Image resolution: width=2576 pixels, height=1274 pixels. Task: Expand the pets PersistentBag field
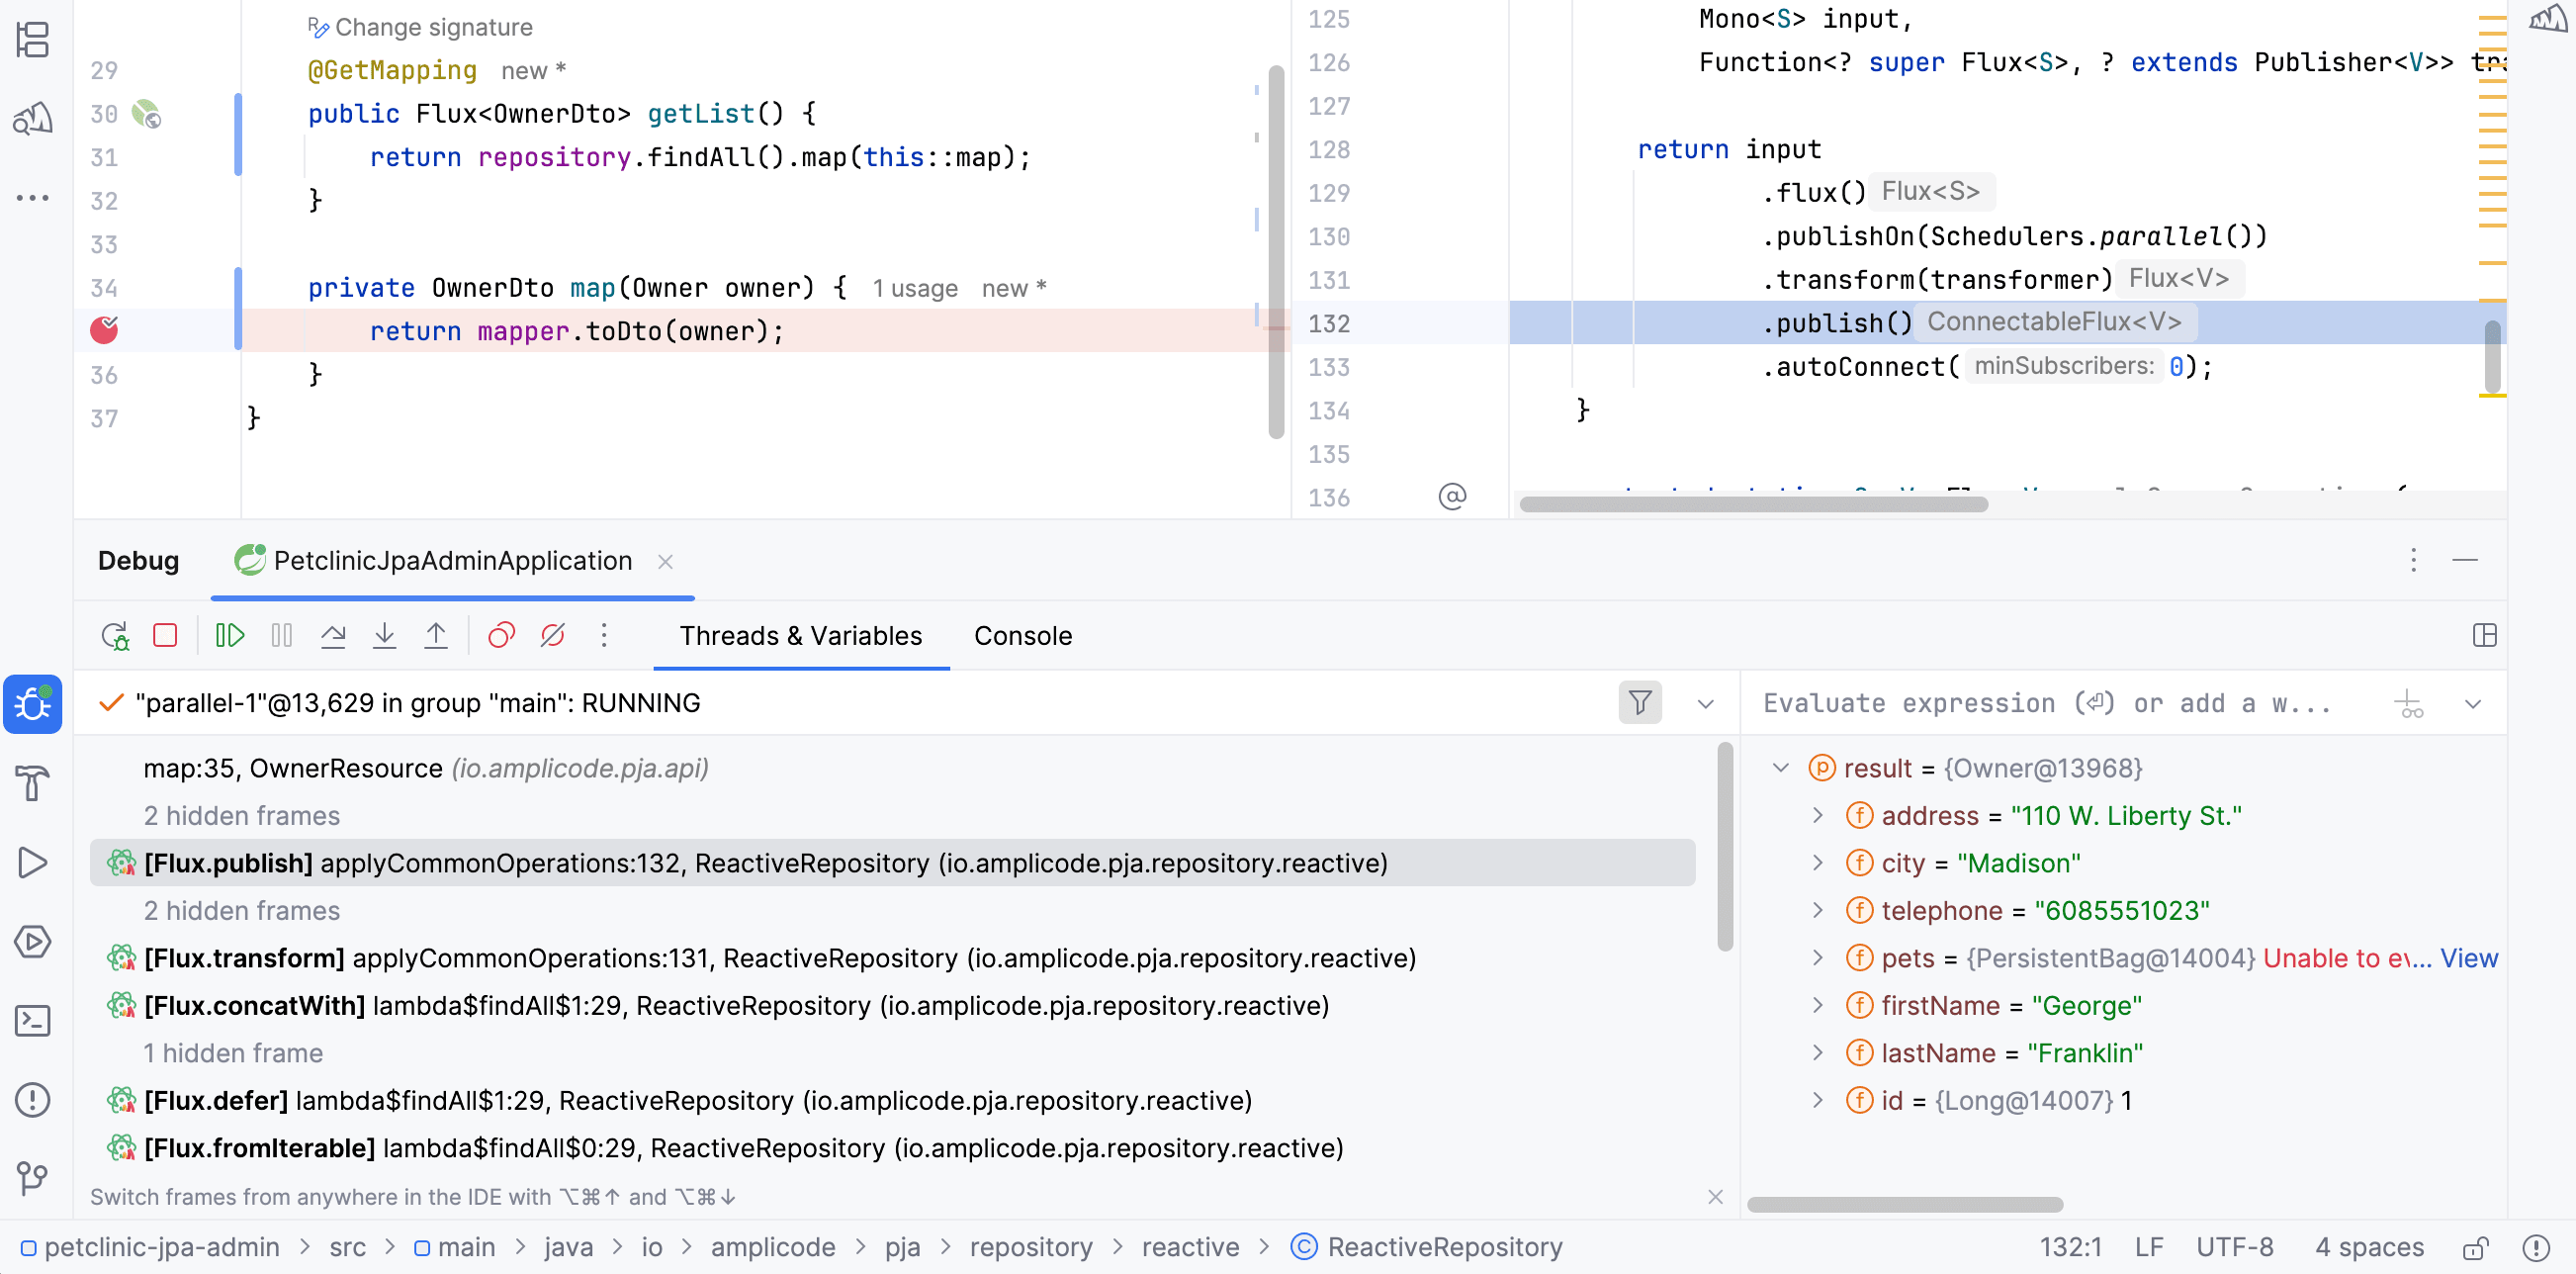click(x=1818, y=958)
